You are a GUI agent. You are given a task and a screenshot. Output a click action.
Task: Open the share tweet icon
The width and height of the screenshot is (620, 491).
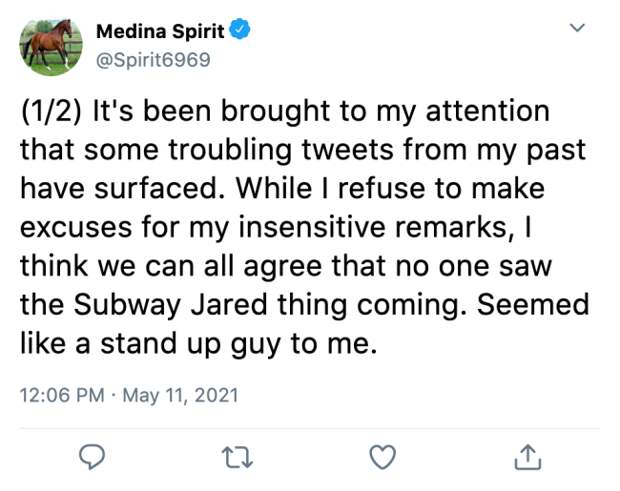526,457
